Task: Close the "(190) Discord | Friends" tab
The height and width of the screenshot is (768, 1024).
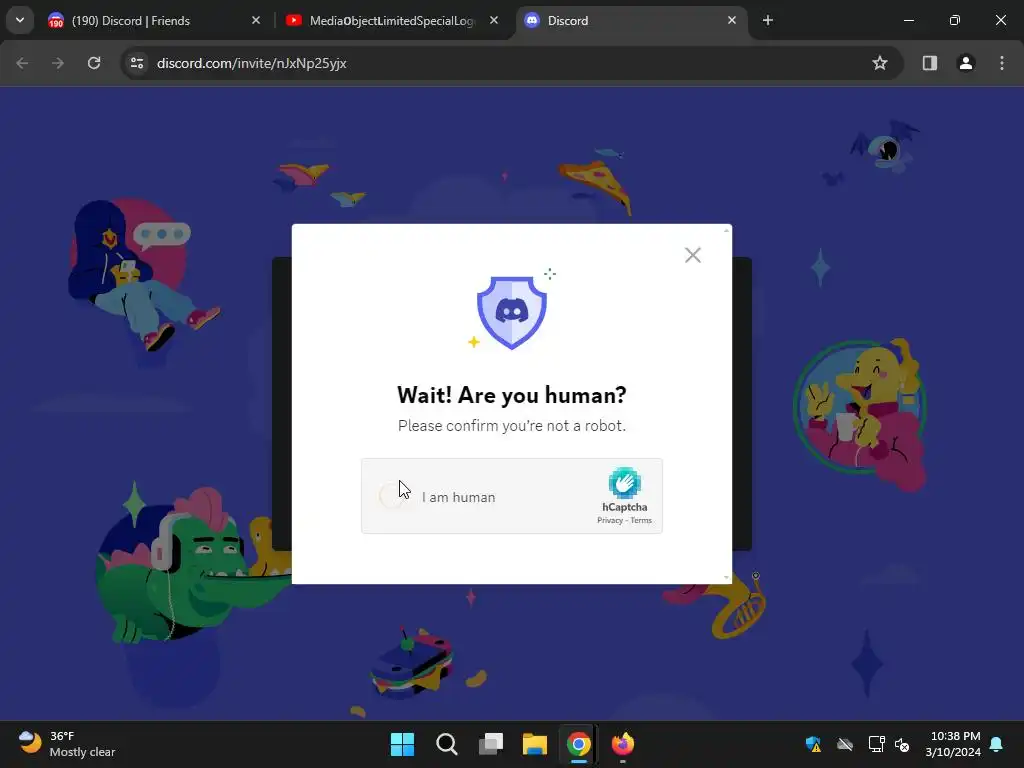Action: click(x=256, y=20)
